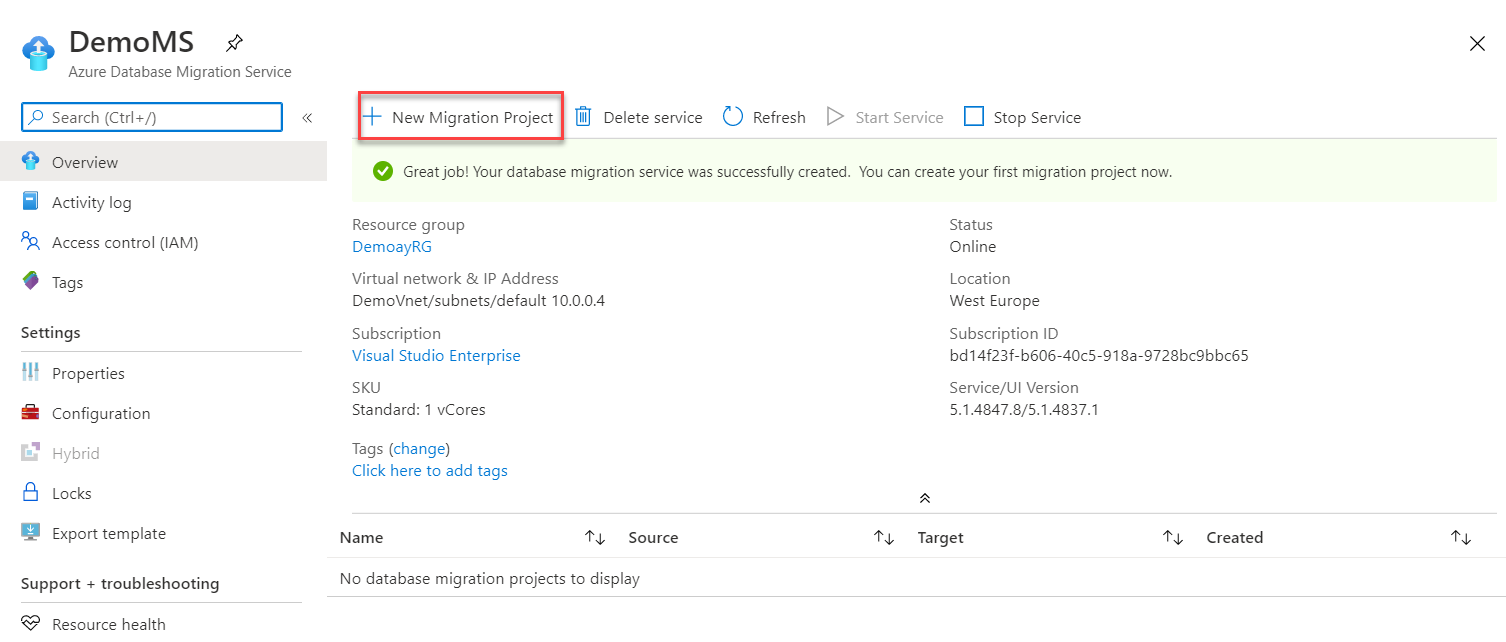Image resolution: width=1506 pixels, height=642 pixels.
Task: Click here to add tags link
Action: [430, 471]
